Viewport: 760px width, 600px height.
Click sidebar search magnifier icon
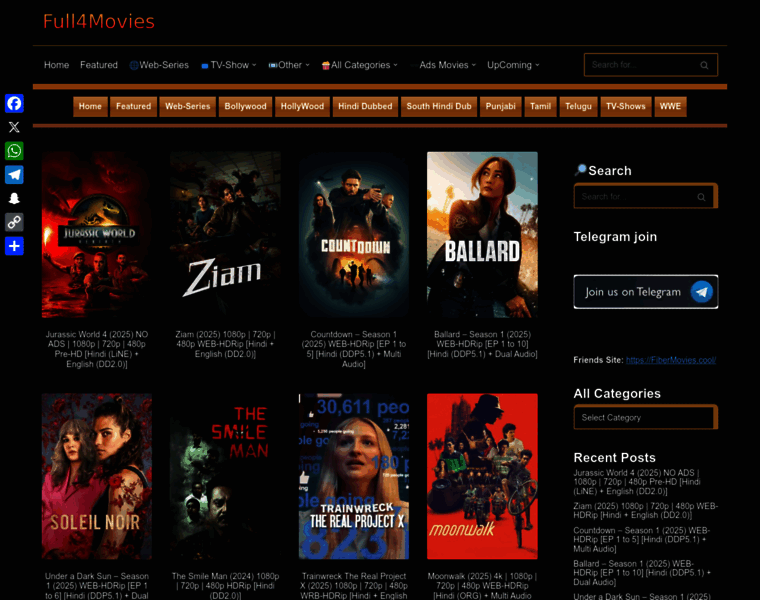click(x=701, y=197)
